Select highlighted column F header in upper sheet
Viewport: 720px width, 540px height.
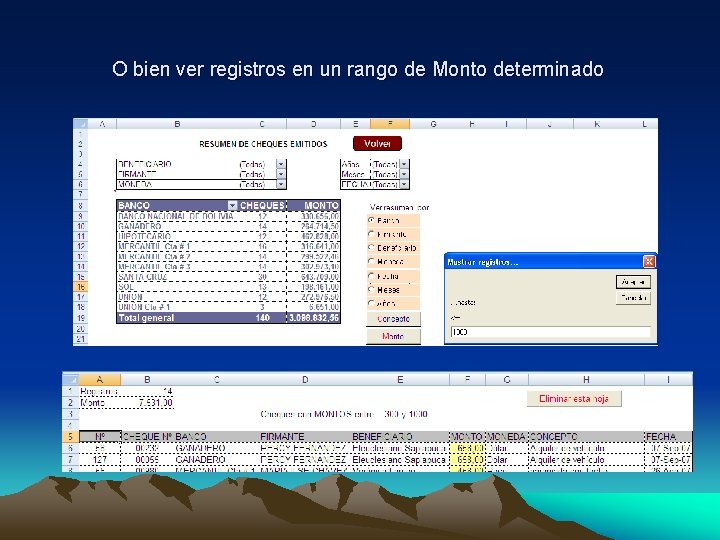[390, 124]
